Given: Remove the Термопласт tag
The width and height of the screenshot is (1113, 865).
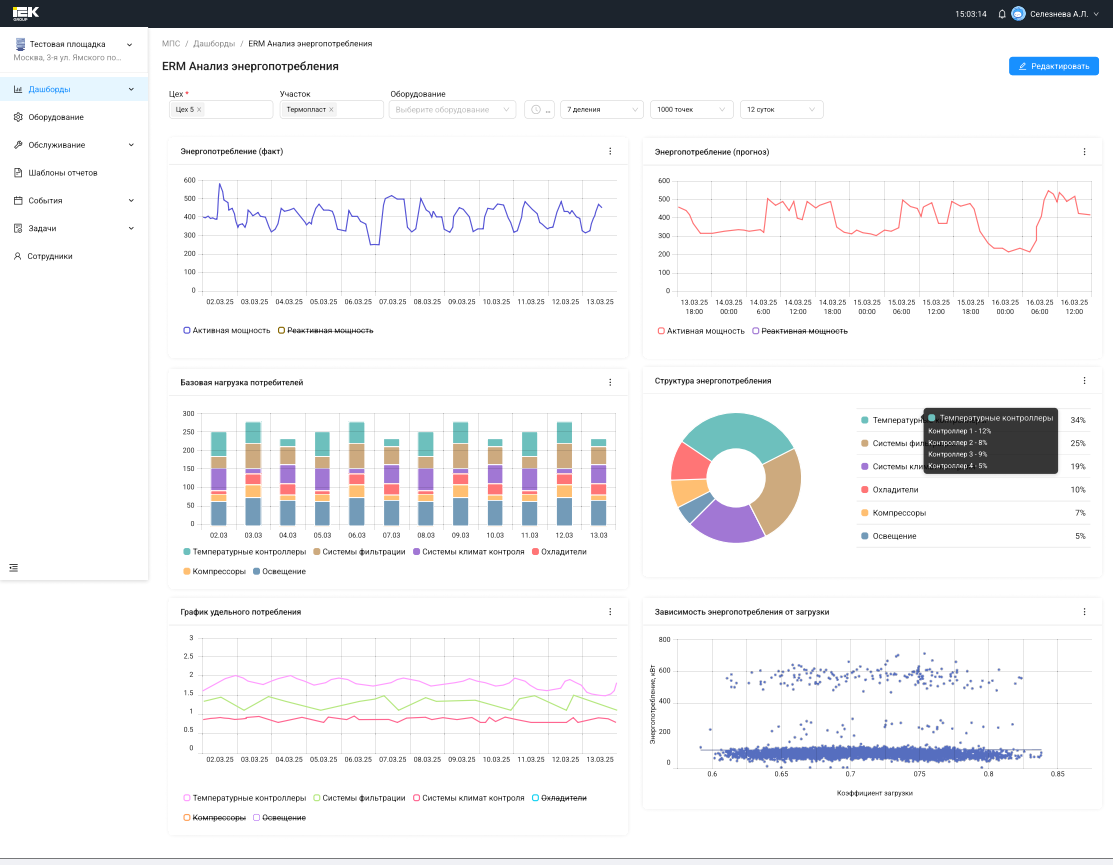Looking at the screenshot, I should click(331, 109).
